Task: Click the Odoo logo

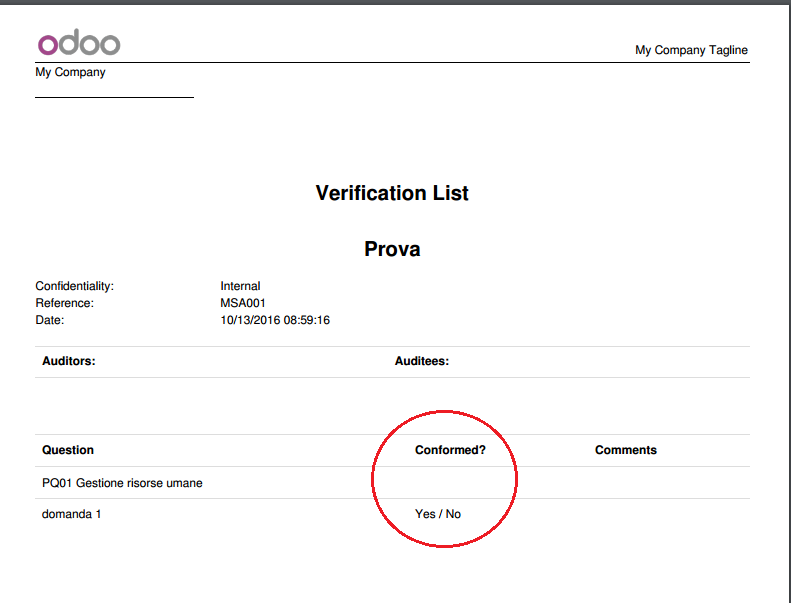Action: click(79, 42)
